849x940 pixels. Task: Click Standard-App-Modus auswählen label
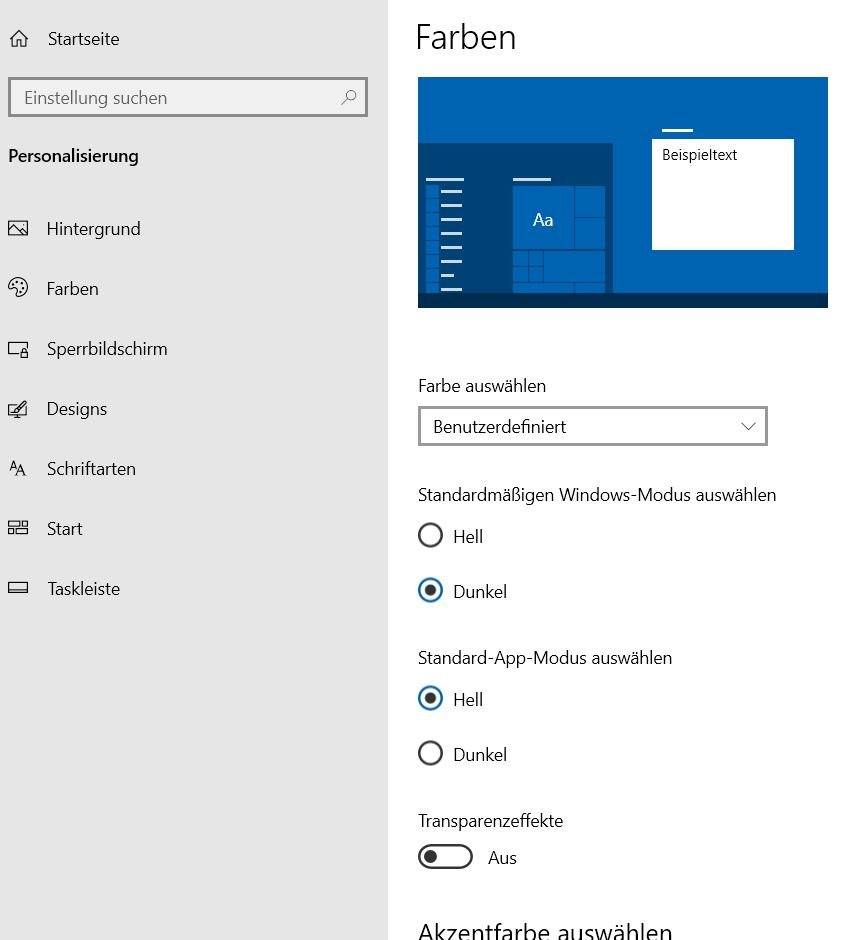[x=545, y=658]
